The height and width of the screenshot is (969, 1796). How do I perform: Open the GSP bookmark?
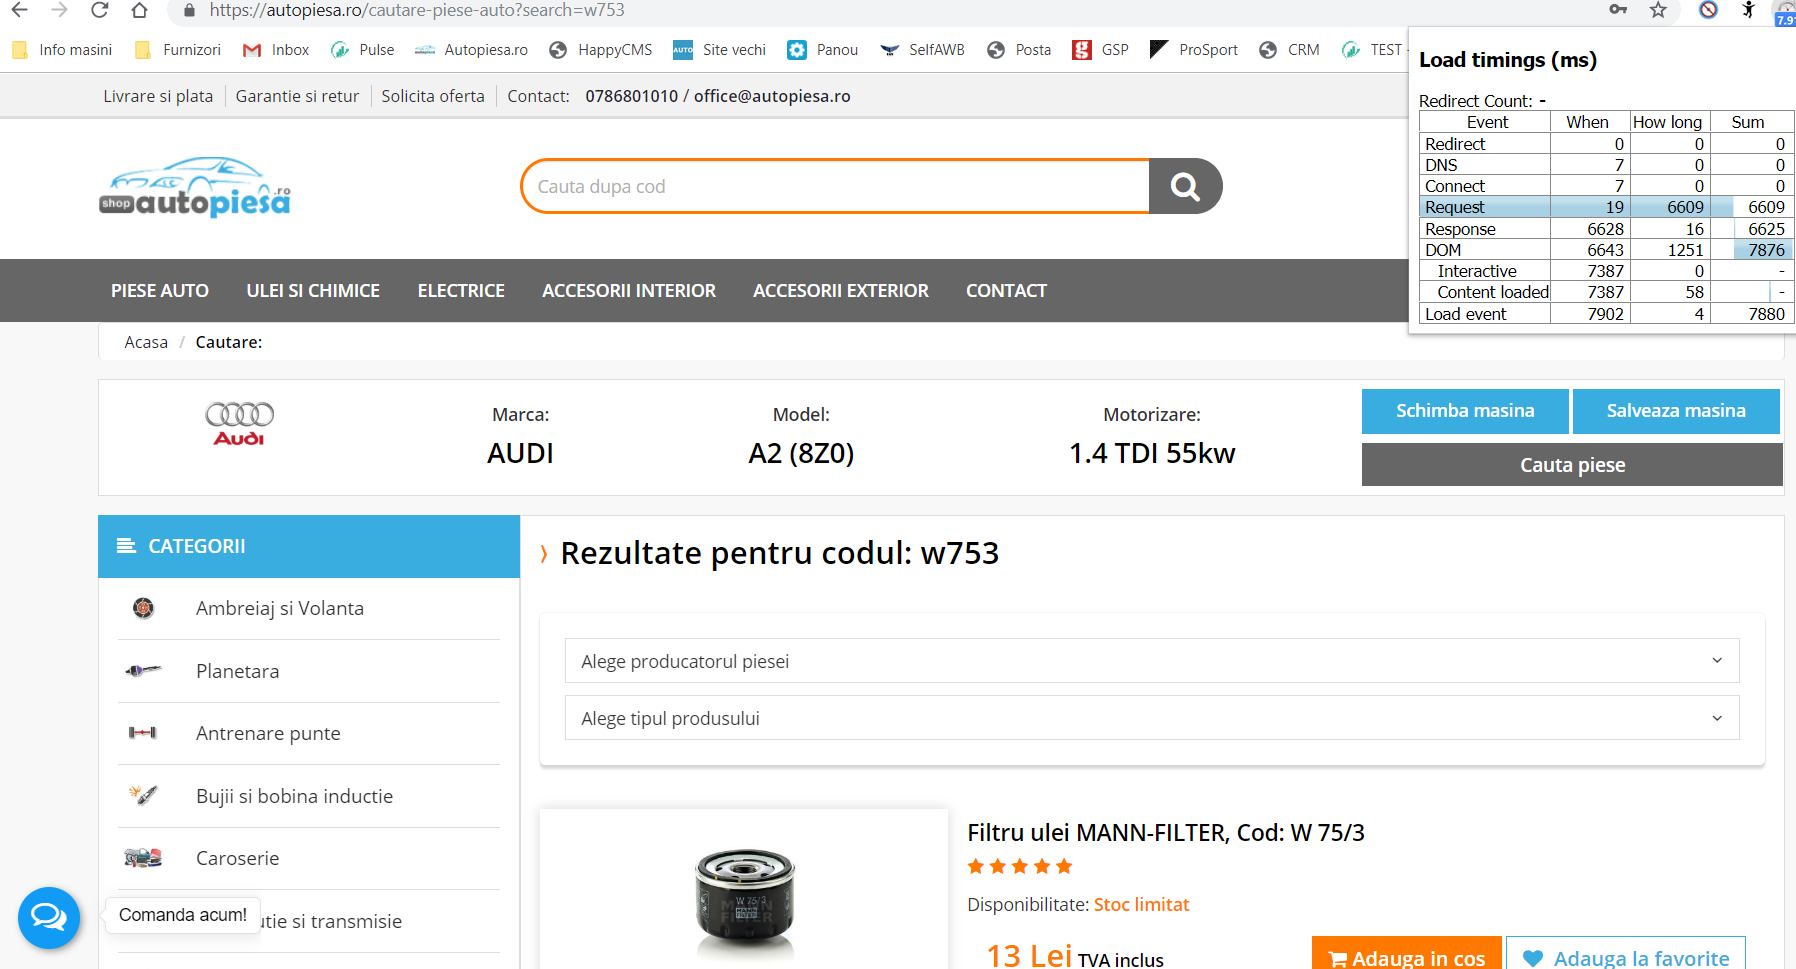pyautogui.click(x=1100, y=50)
